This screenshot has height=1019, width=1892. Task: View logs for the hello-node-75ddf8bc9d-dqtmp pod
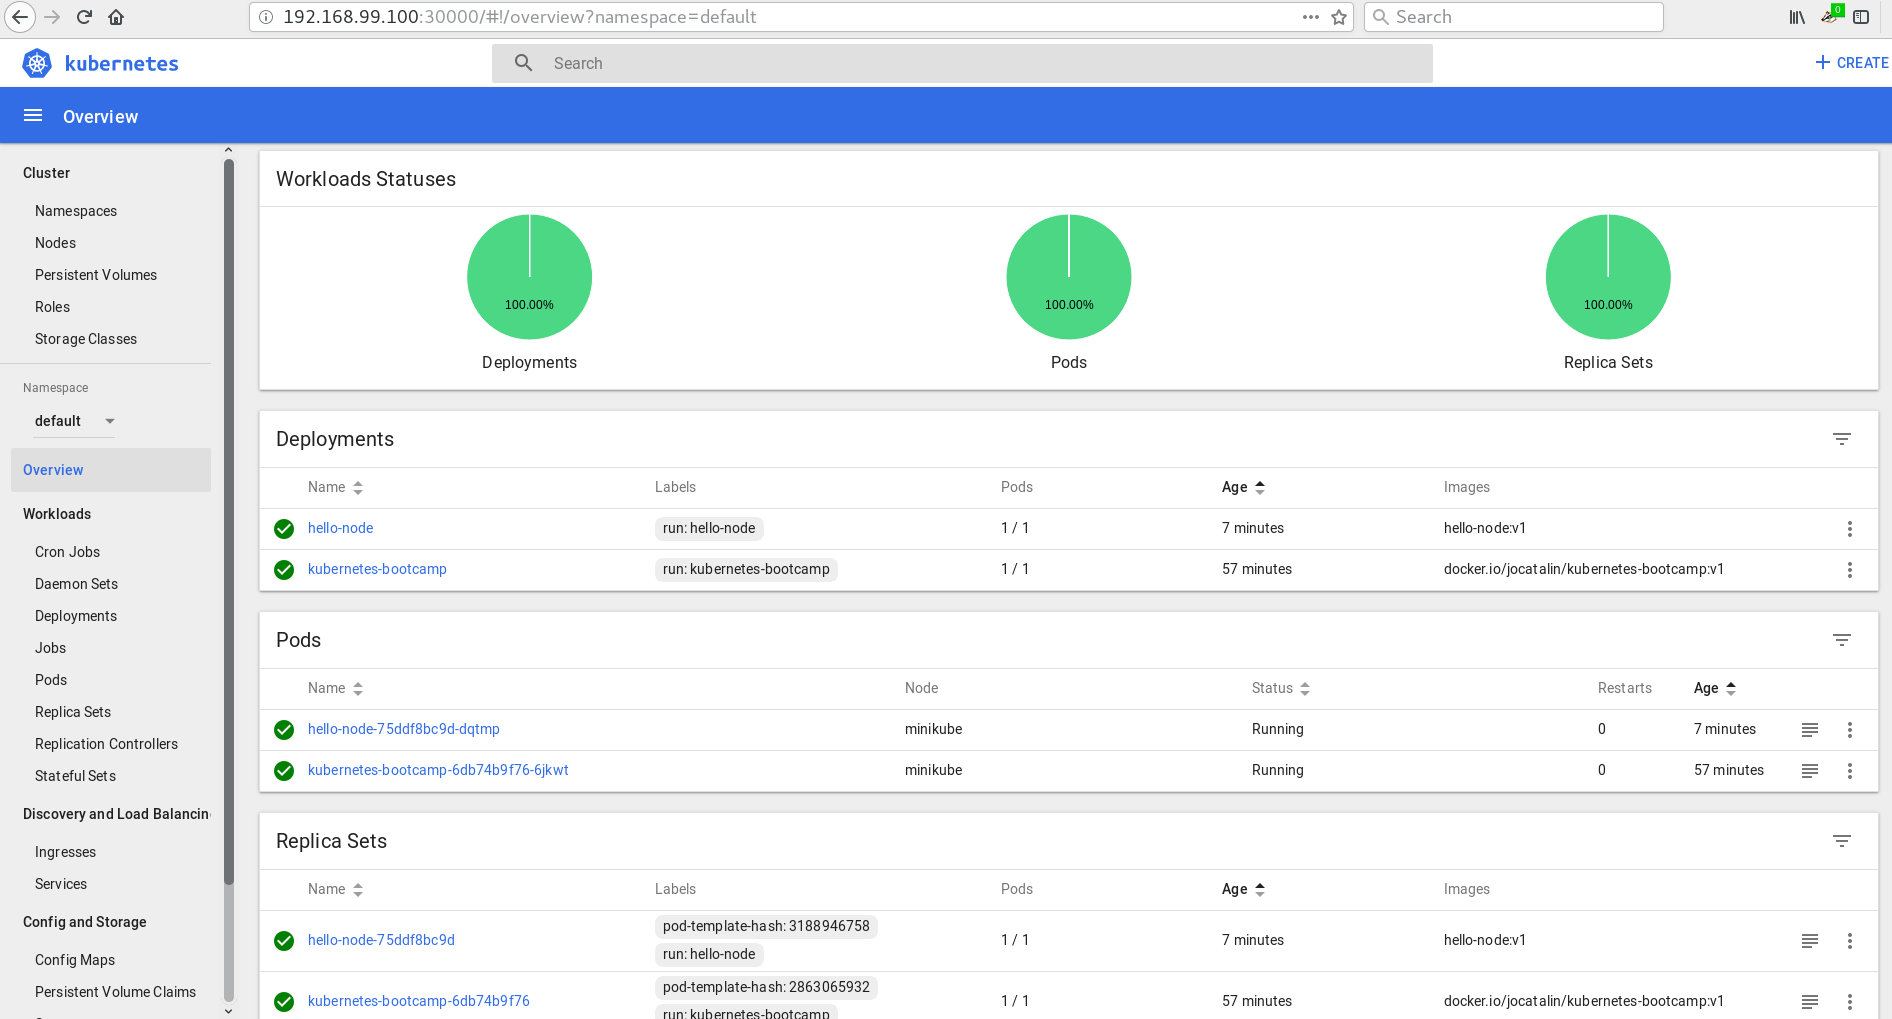(1809, 730)
